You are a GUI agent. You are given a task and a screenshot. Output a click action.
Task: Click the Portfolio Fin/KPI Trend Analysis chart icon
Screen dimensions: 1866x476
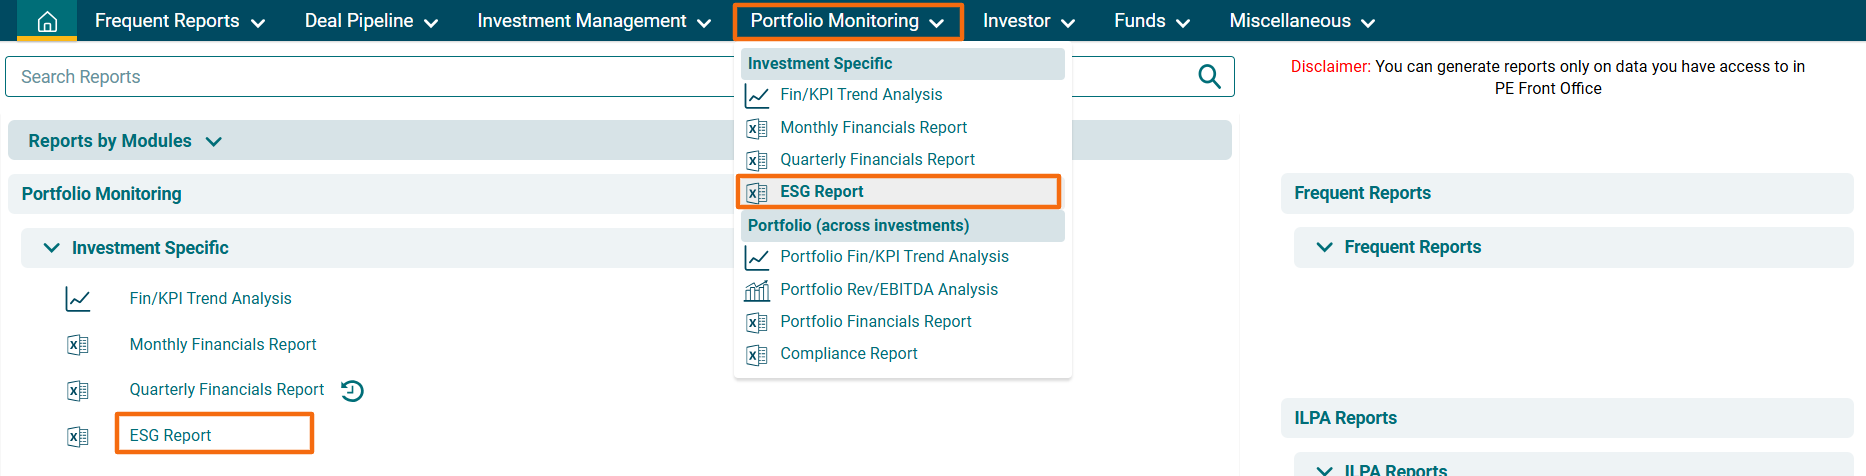tap(757, 258)
